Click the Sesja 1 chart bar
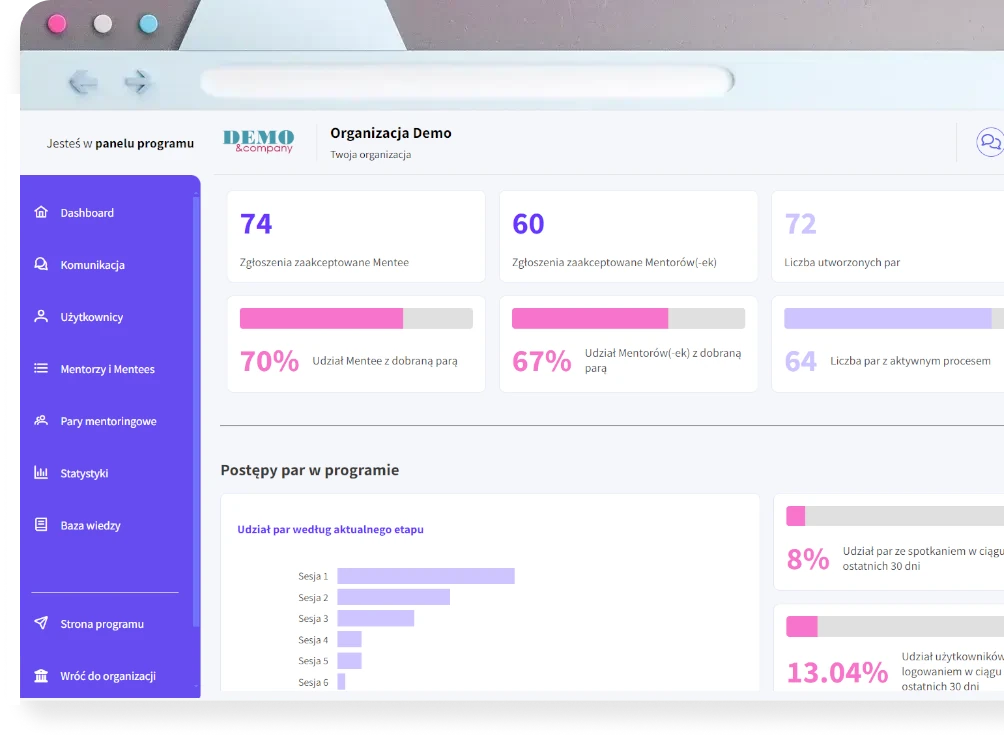Viewport: 1004px width, 739px height. pos(426,576)
